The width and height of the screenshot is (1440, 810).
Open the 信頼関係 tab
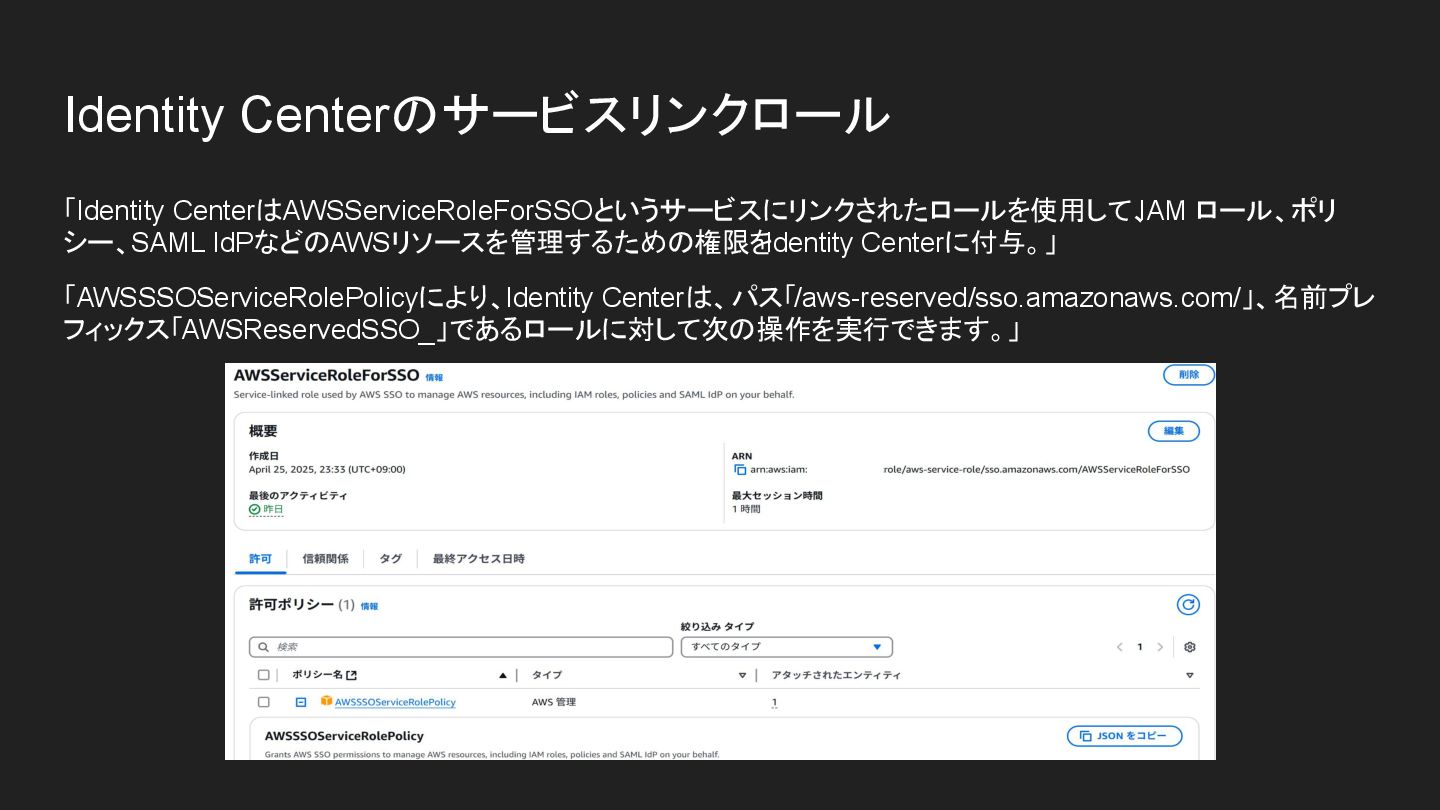coord(326,558)
